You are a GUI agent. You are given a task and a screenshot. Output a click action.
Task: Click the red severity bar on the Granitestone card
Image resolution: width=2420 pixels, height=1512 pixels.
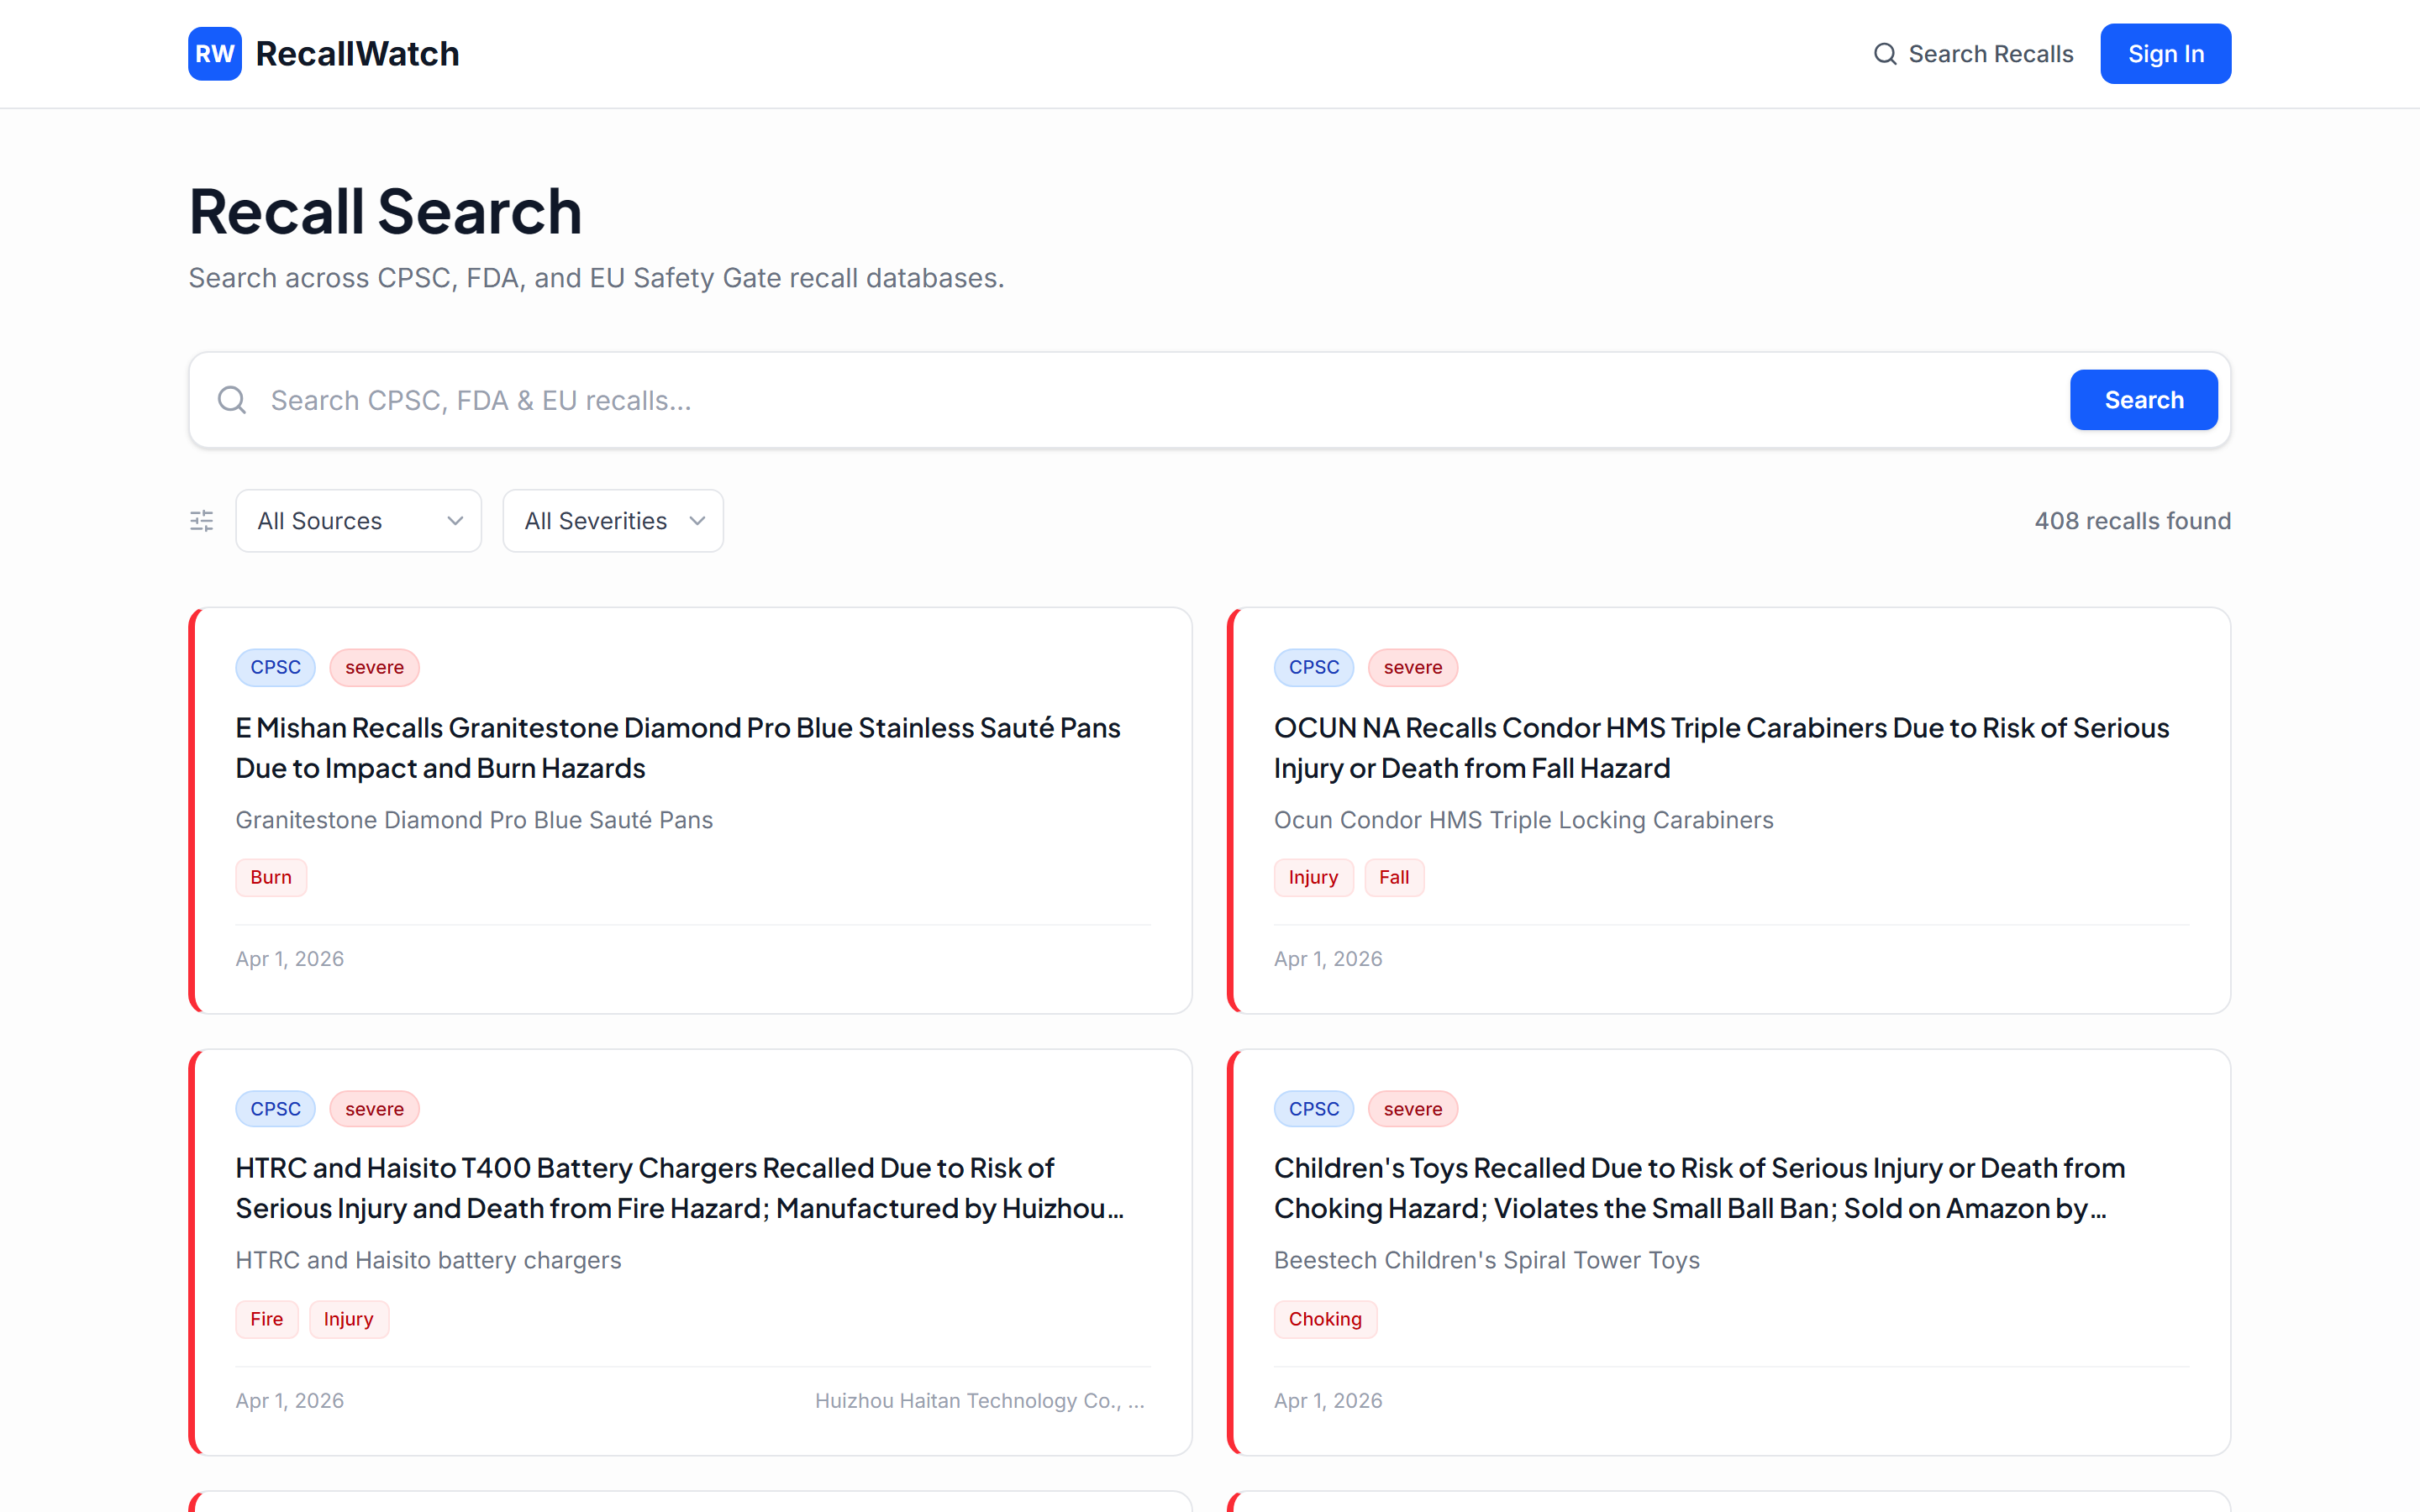coord(192,808)
